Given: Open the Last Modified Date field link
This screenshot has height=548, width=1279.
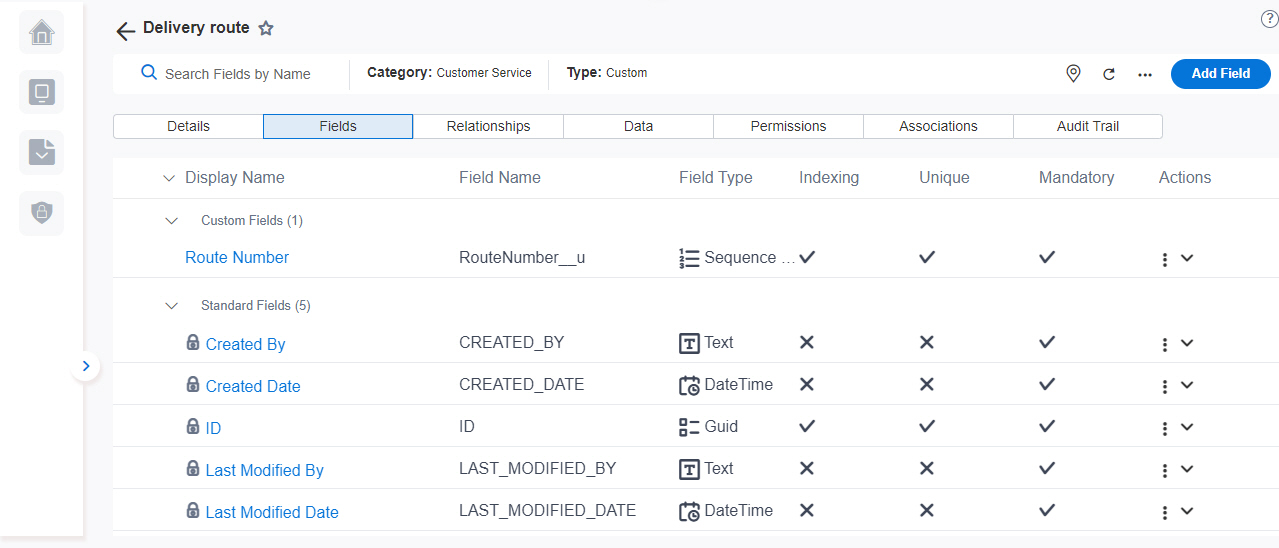Looking at the screenshot, I should tap(272, 512).
